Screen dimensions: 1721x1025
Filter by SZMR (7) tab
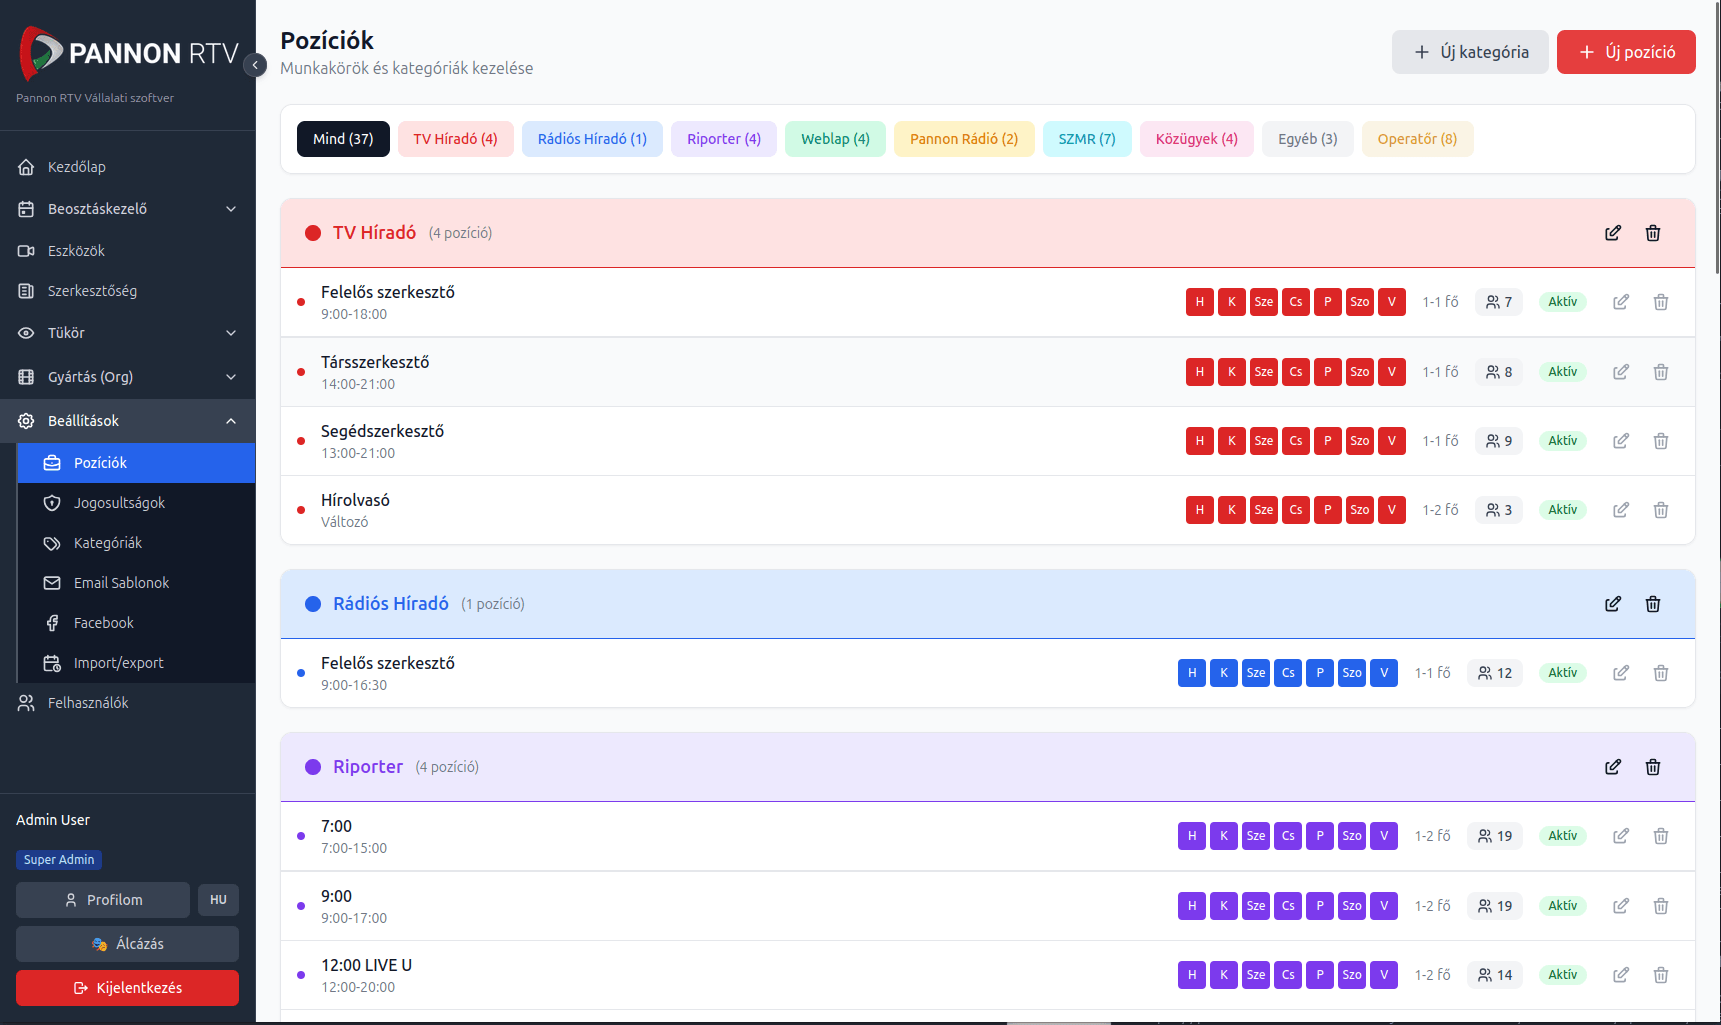point(1087,139)
